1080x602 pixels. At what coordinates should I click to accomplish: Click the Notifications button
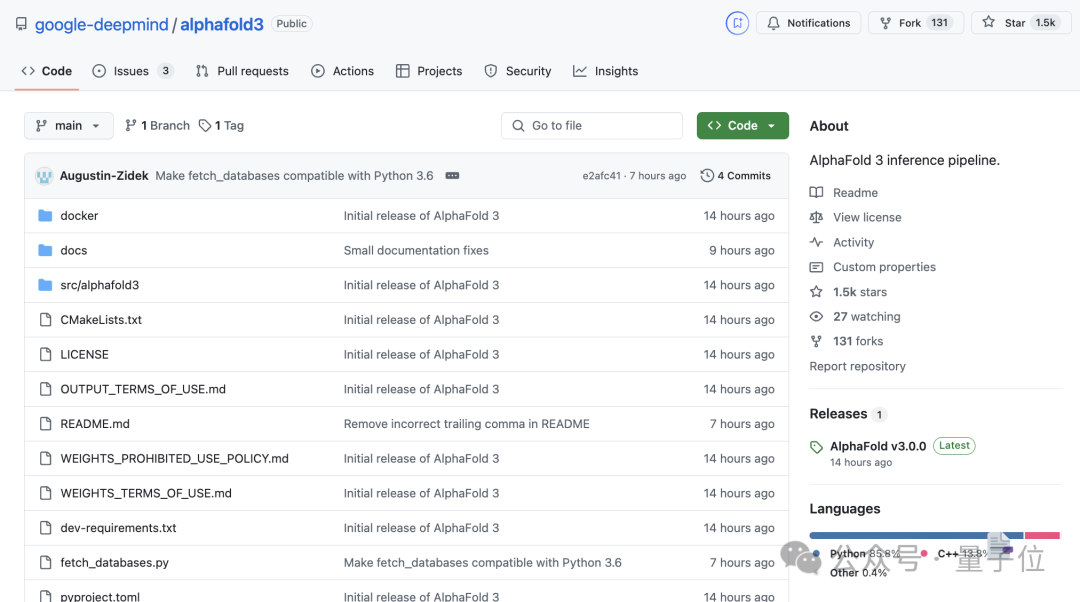click(x=809, y=23)
